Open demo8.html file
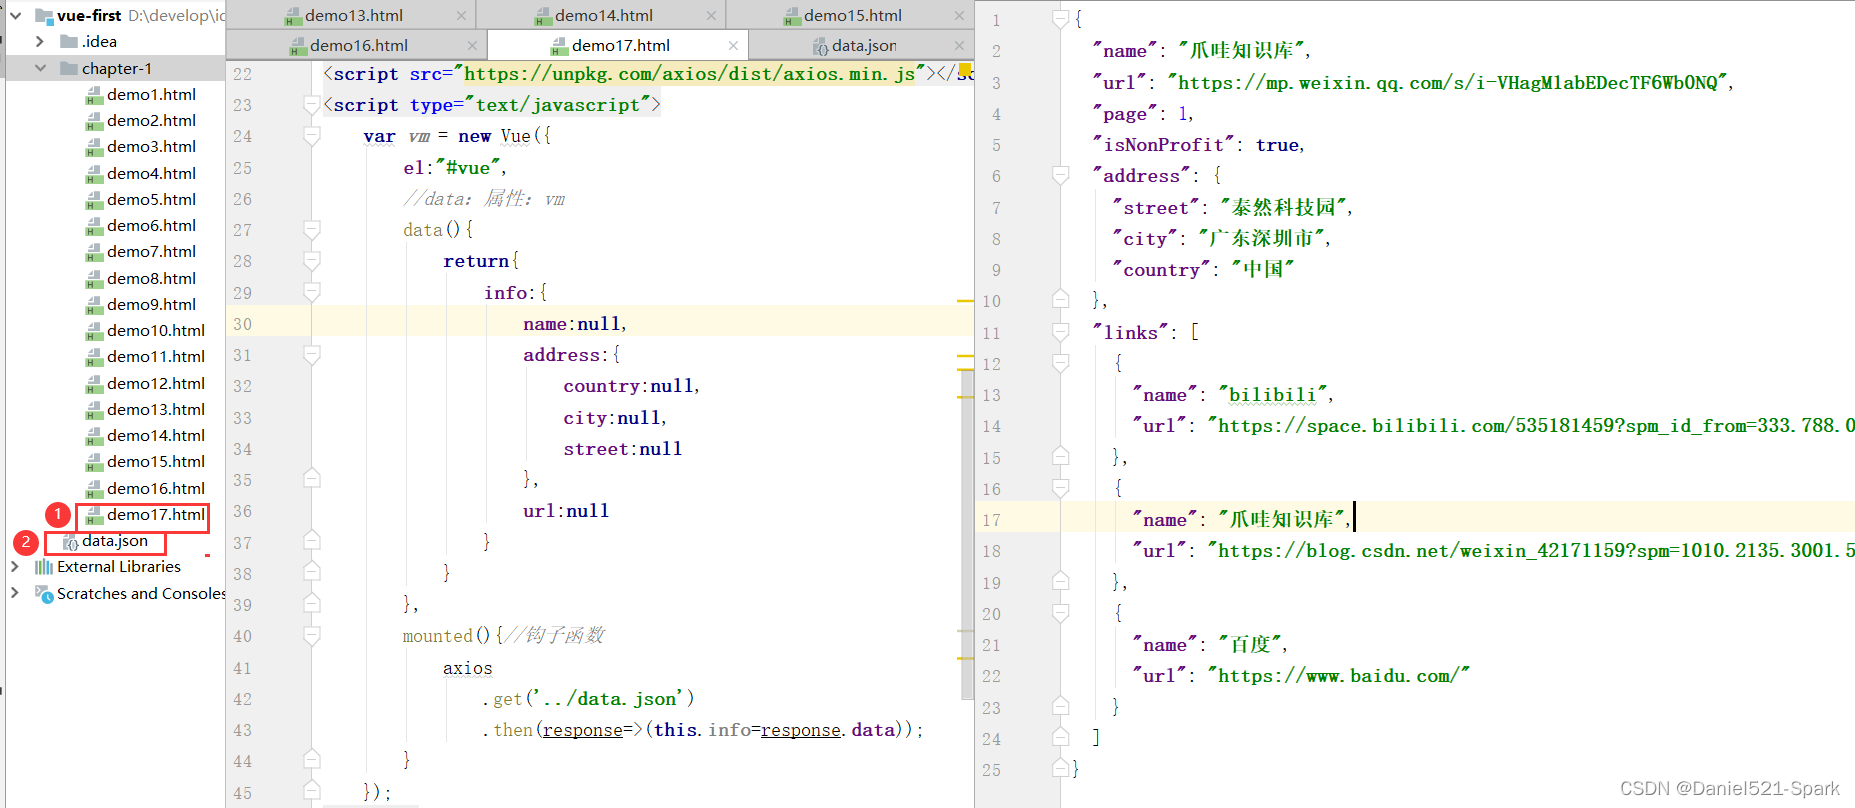Screen dimensions: 1855x808 tap(151, 278)
